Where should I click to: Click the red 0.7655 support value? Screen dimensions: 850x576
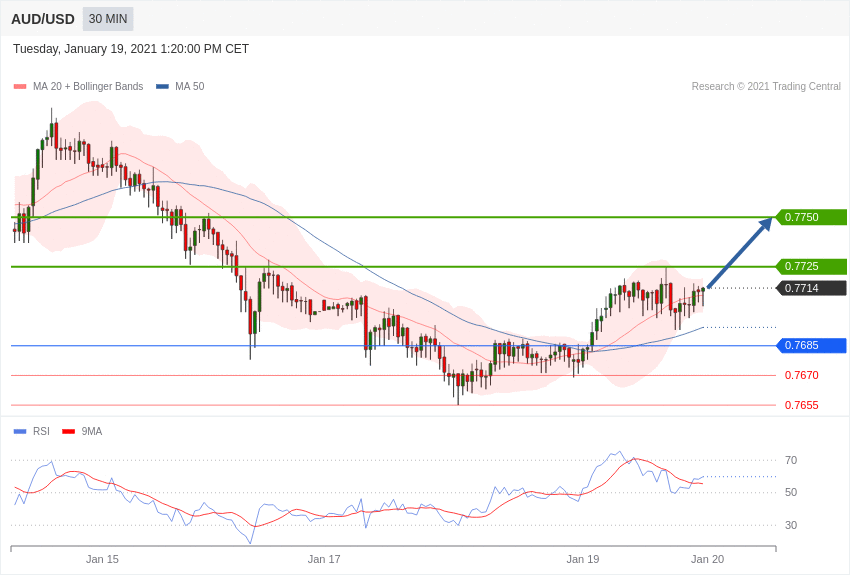pyautogui.click(x=802, y=405)
